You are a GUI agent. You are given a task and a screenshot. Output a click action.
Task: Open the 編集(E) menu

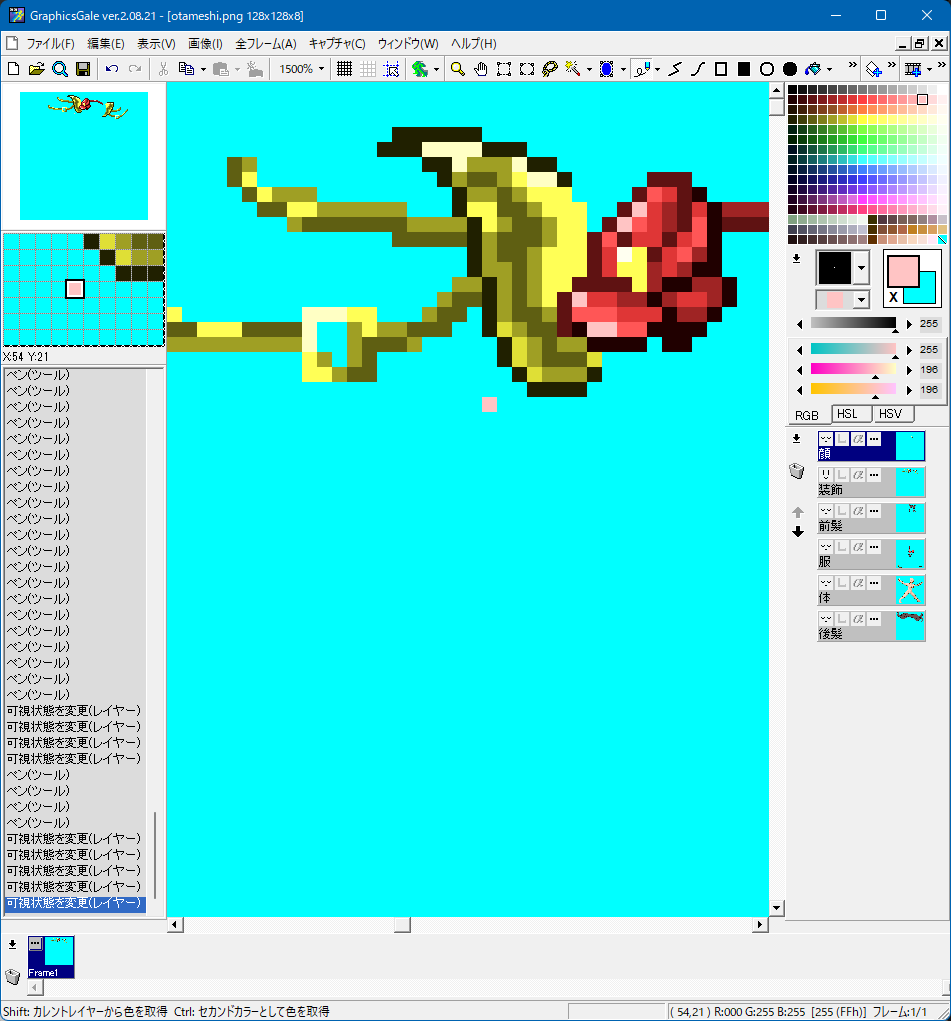[x=106, y=44]
